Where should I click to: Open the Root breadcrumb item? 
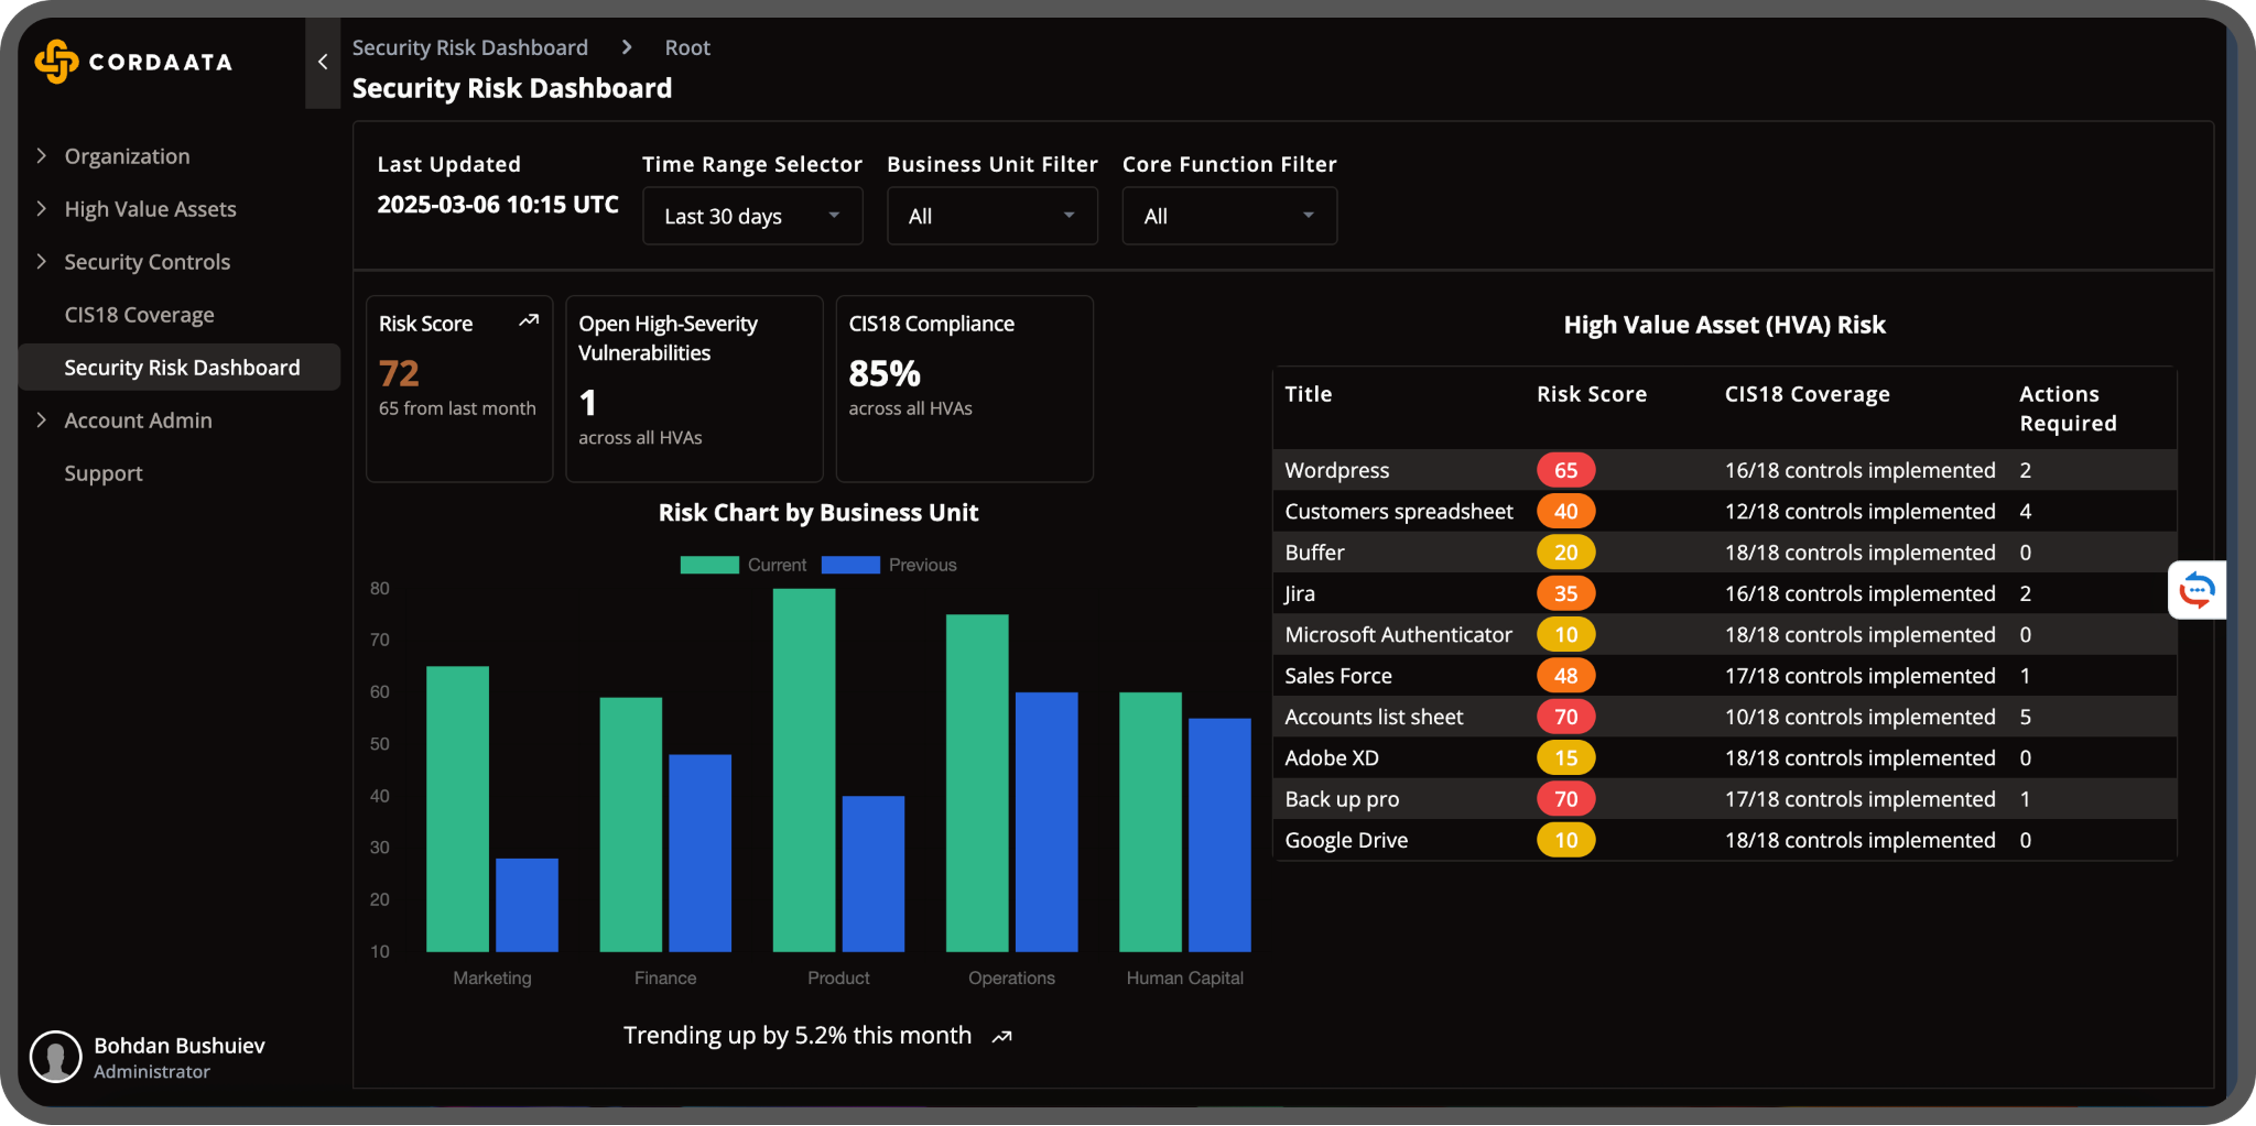pos(686,47)
